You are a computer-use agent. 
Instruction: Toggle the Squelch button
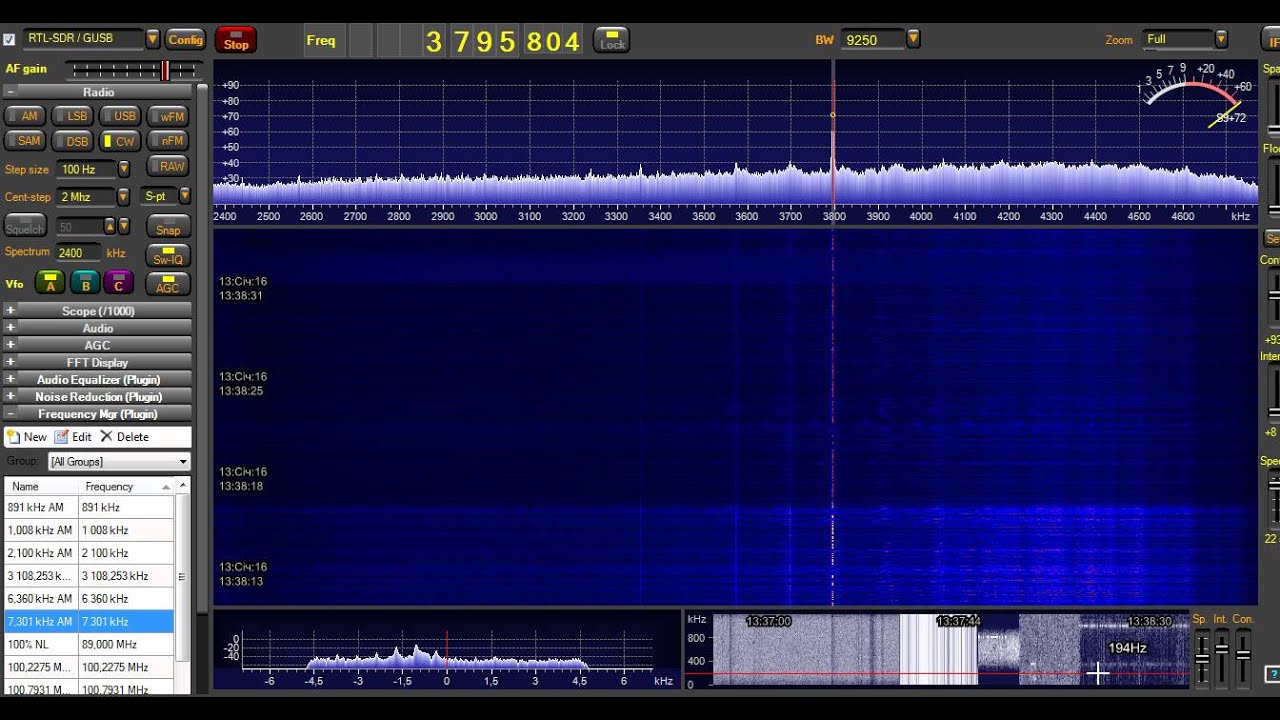(25, 225)
